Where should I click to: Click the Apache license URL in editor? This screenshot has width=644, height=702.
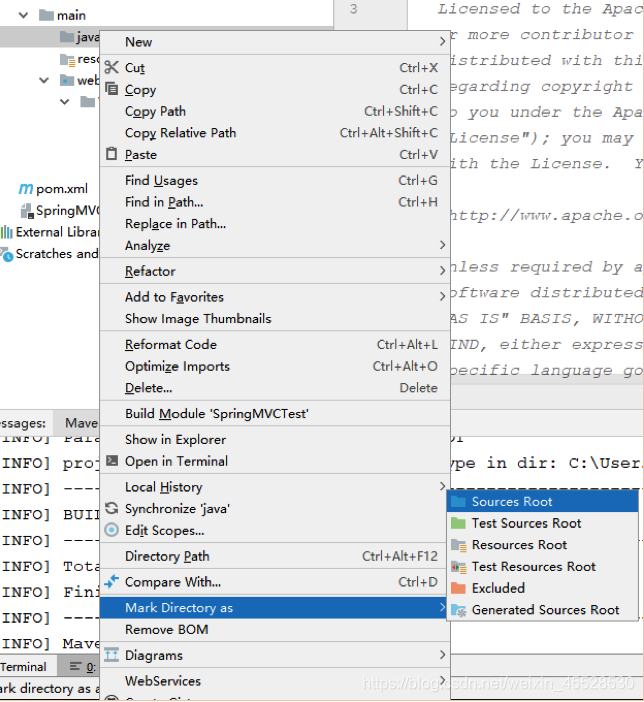pos(546,216)
